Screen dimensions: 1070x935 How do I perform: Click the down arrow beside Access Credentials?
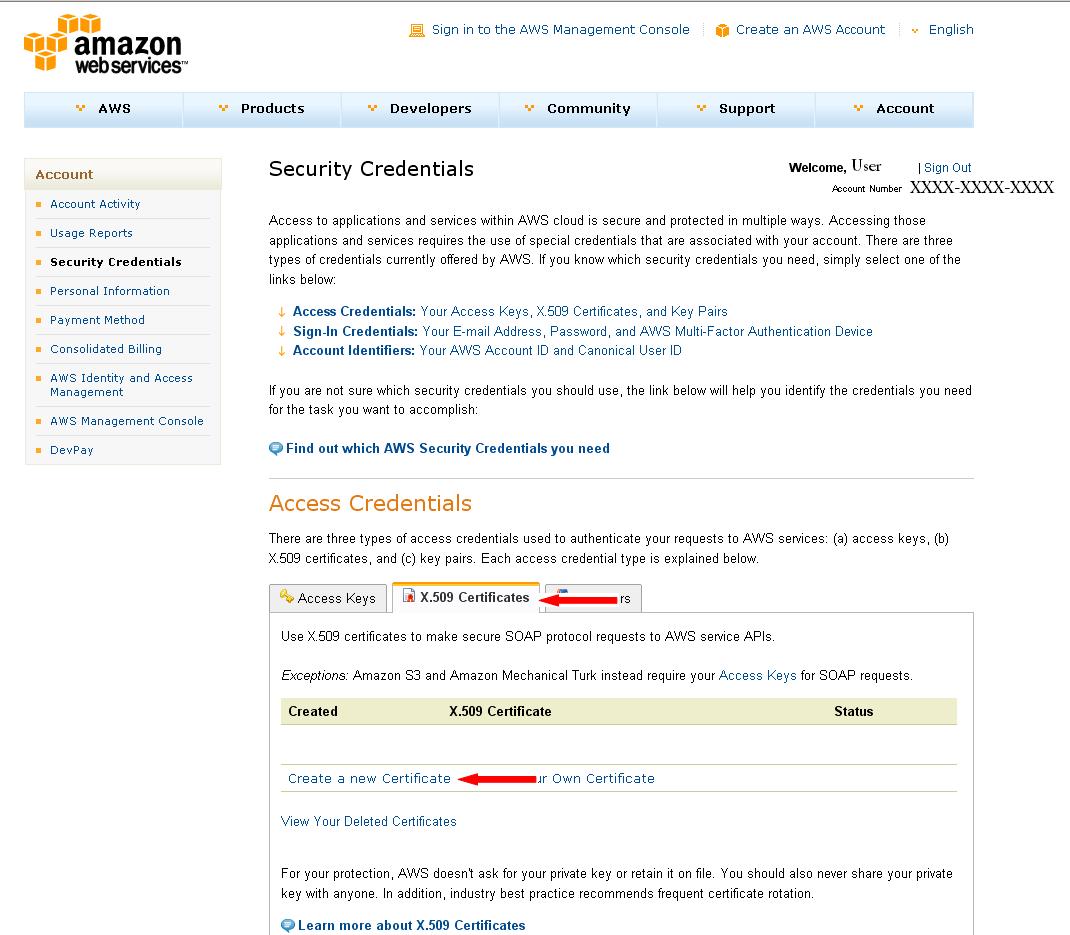pos(282,312)
